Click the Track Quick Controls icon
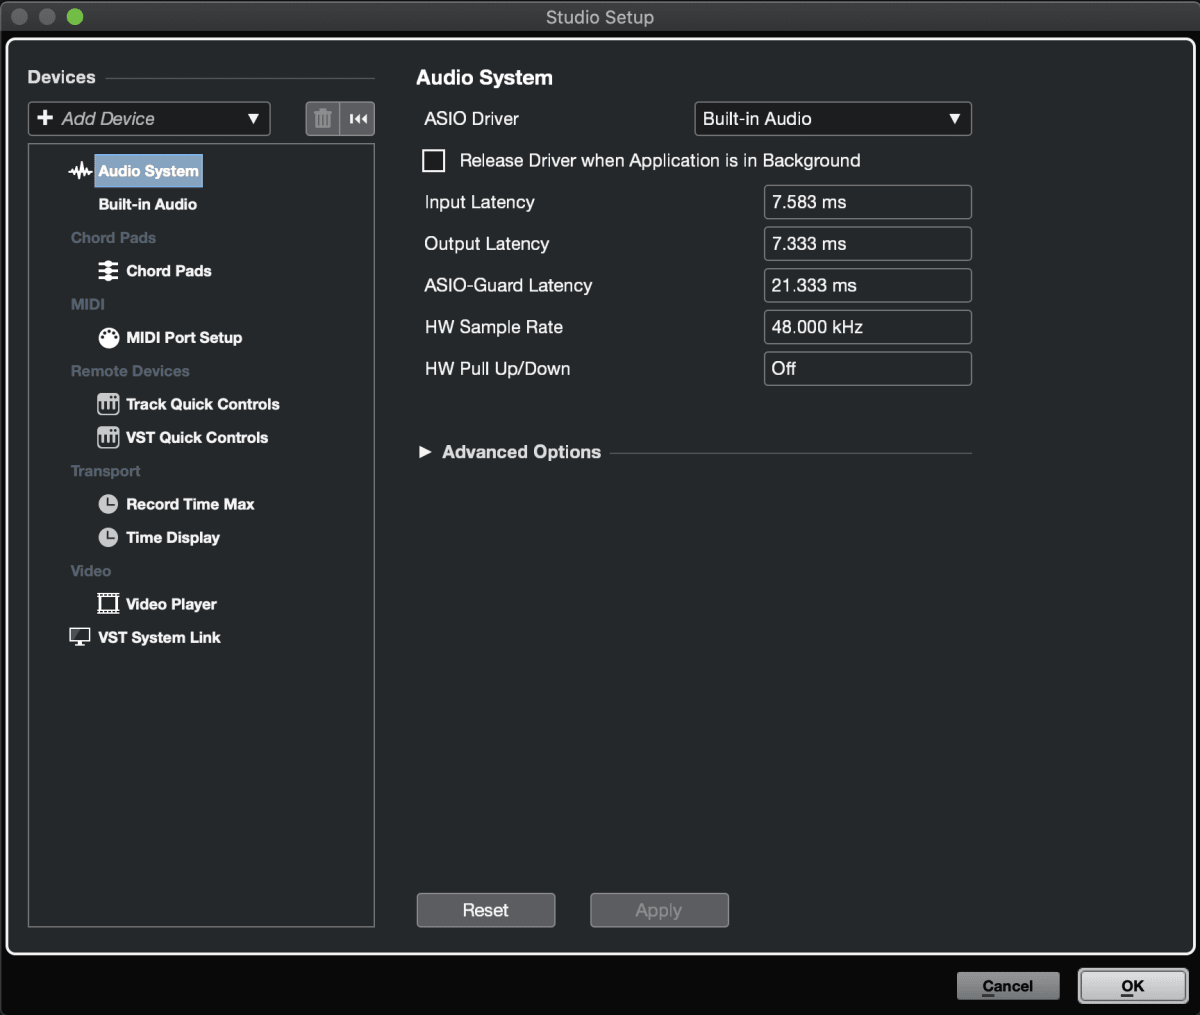 click(108, 404)
